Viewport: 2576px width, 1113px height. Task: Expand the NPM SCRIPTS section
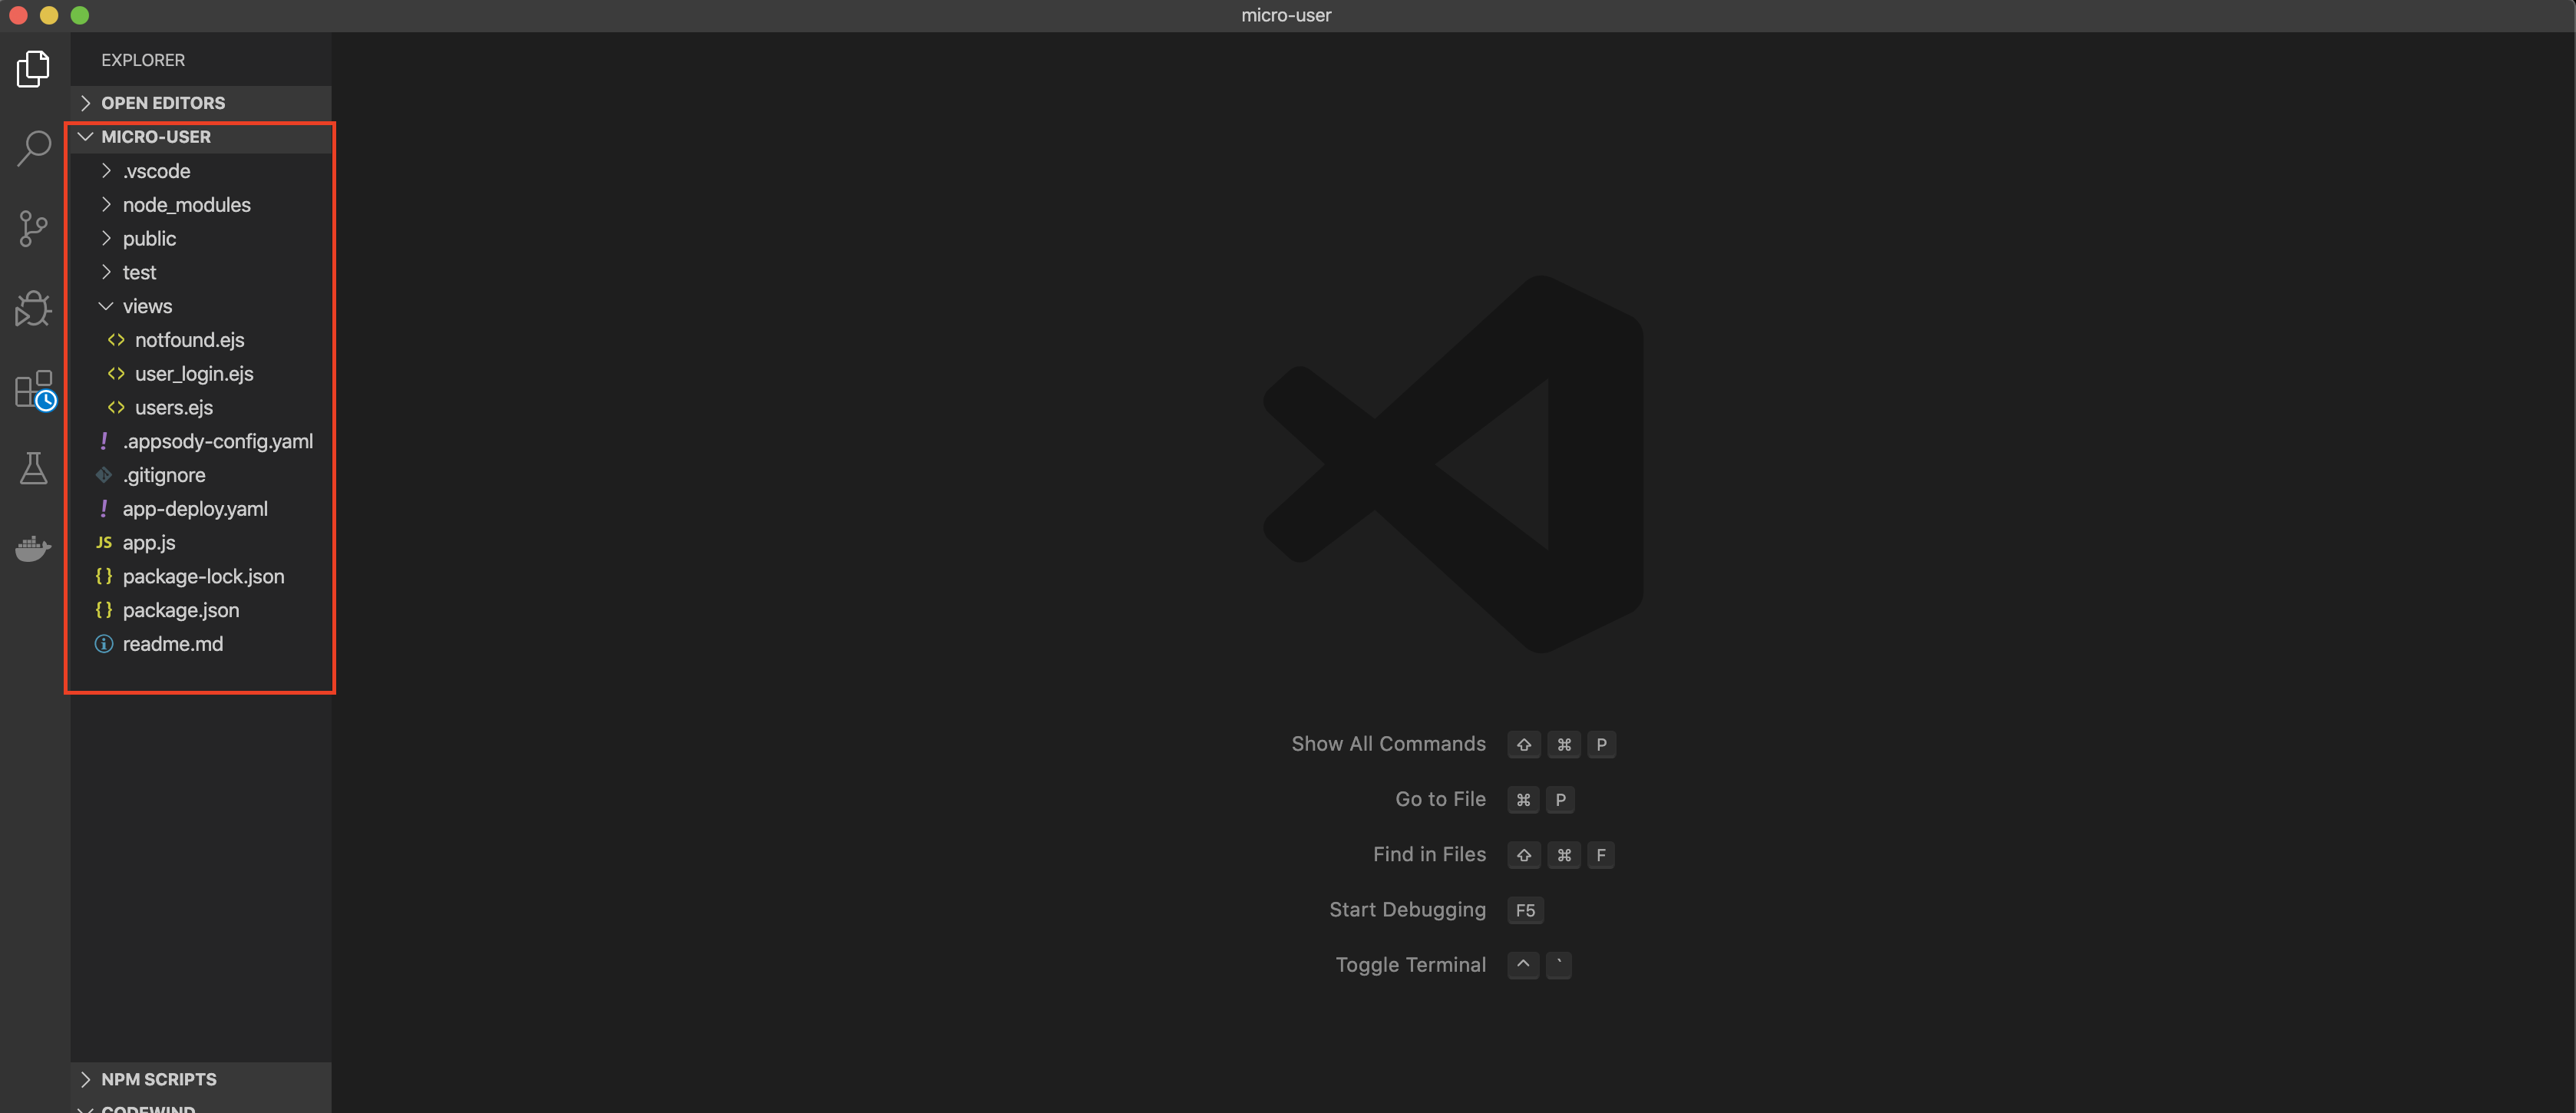[200, 1079]
